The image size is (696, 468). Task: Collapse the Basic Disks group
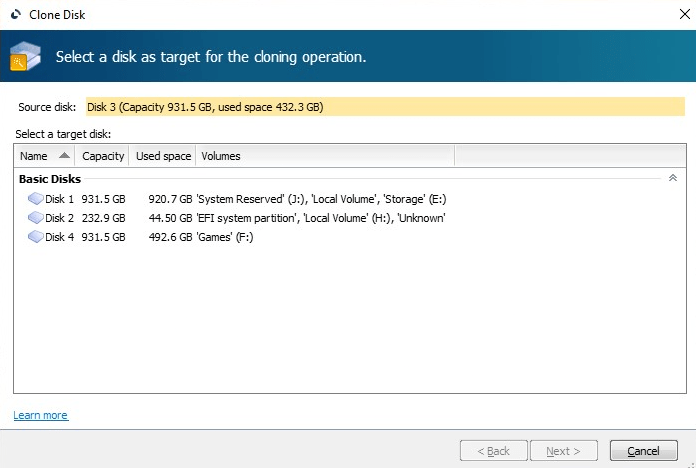pos(672,178)
